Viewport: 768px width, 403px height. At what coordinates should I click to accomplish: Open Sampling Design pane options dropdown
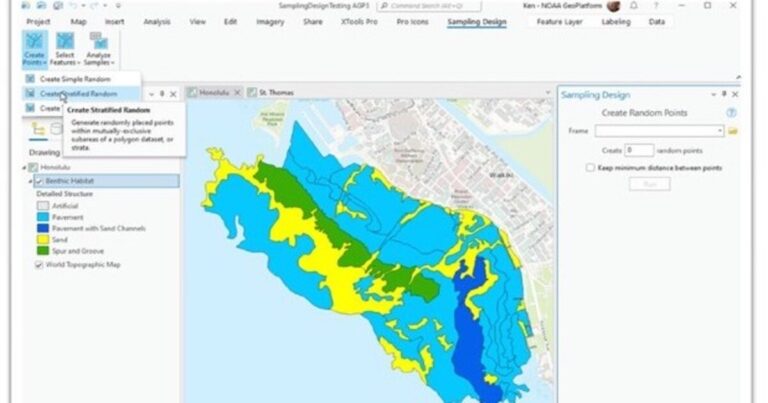(713, 94)
